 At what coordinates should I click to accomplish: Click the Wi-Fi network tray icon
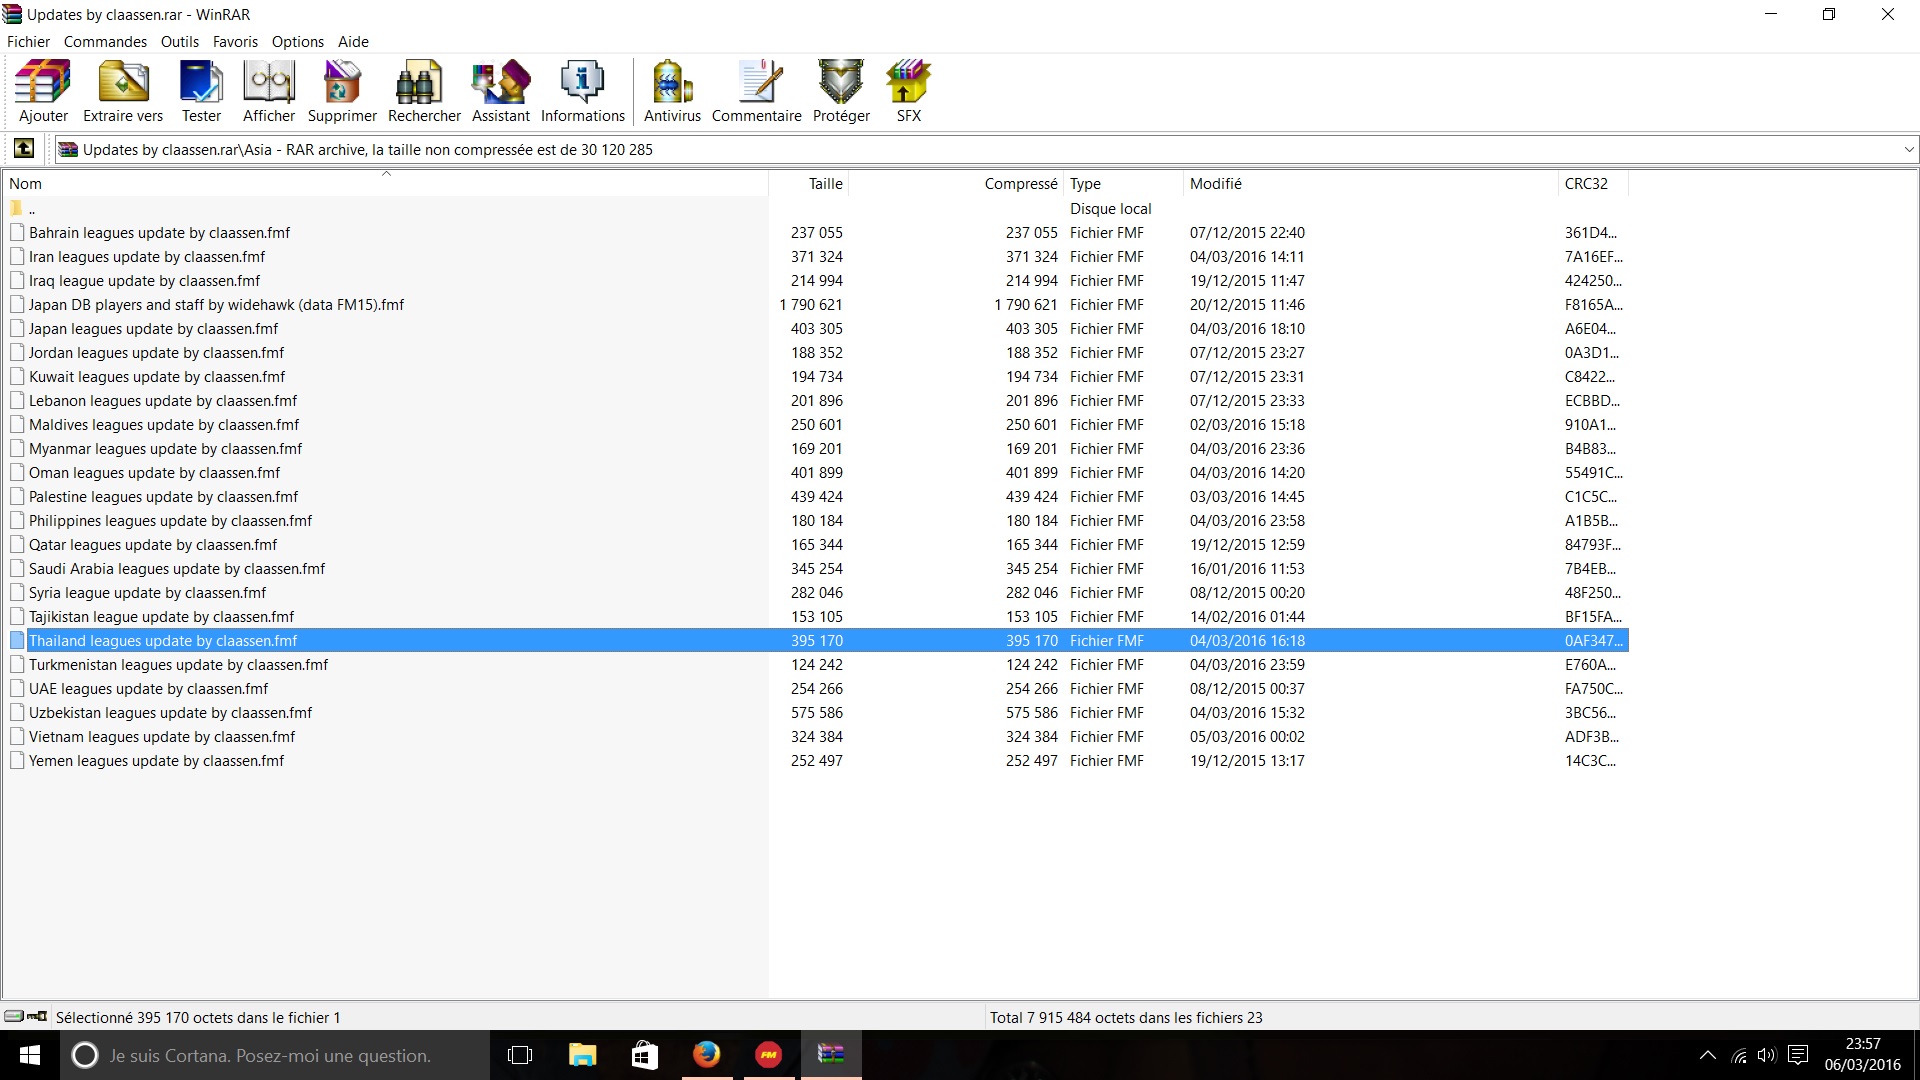(1739, 1055)
